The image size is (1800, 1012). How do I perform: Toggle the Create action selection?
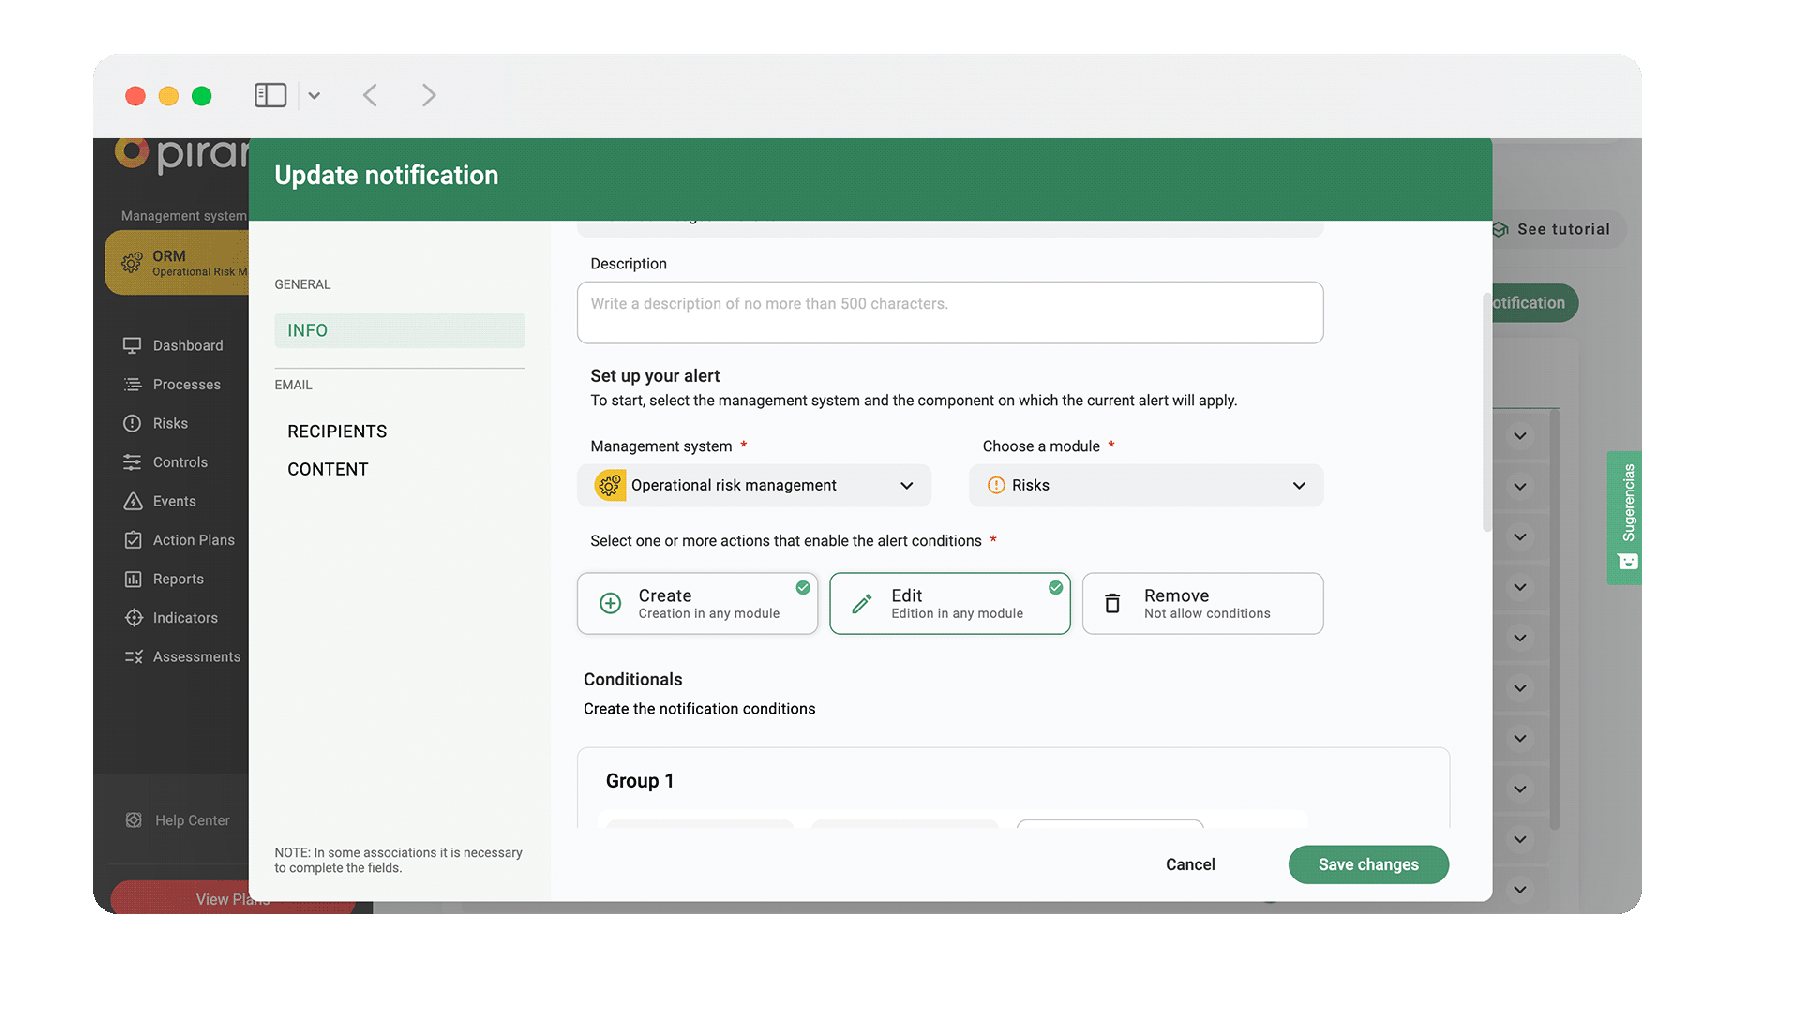(x=697, y=603)
